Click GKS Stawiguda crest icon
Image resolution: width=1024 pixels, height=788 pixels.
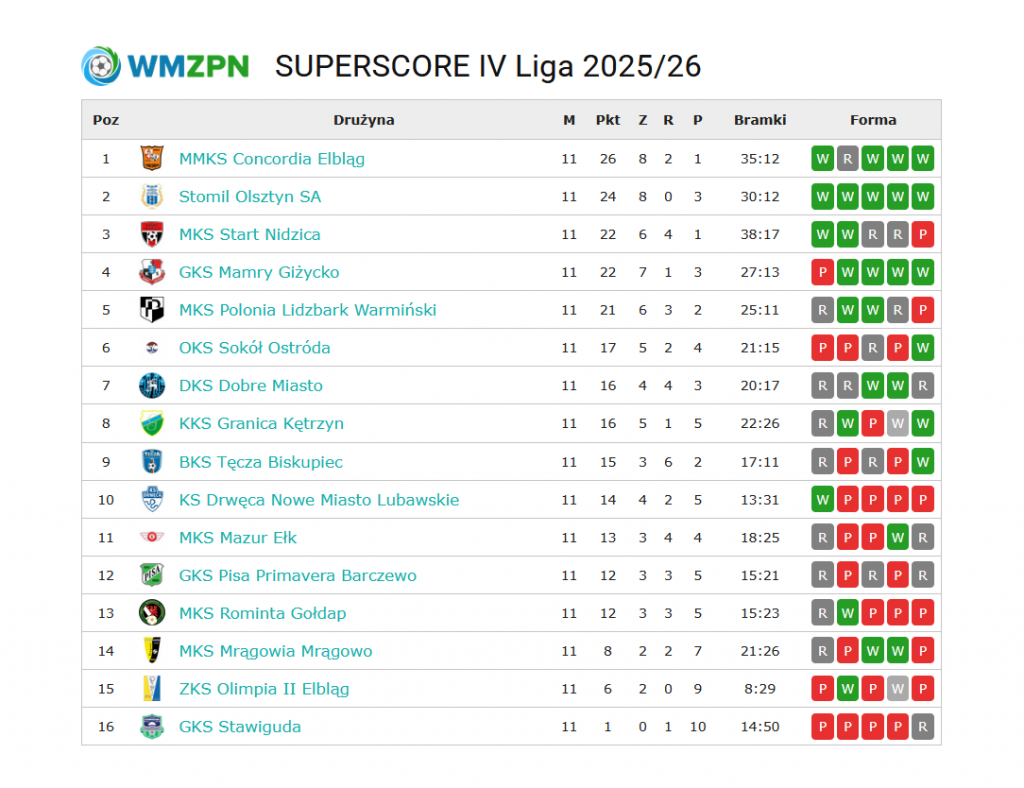click(151, 727)
